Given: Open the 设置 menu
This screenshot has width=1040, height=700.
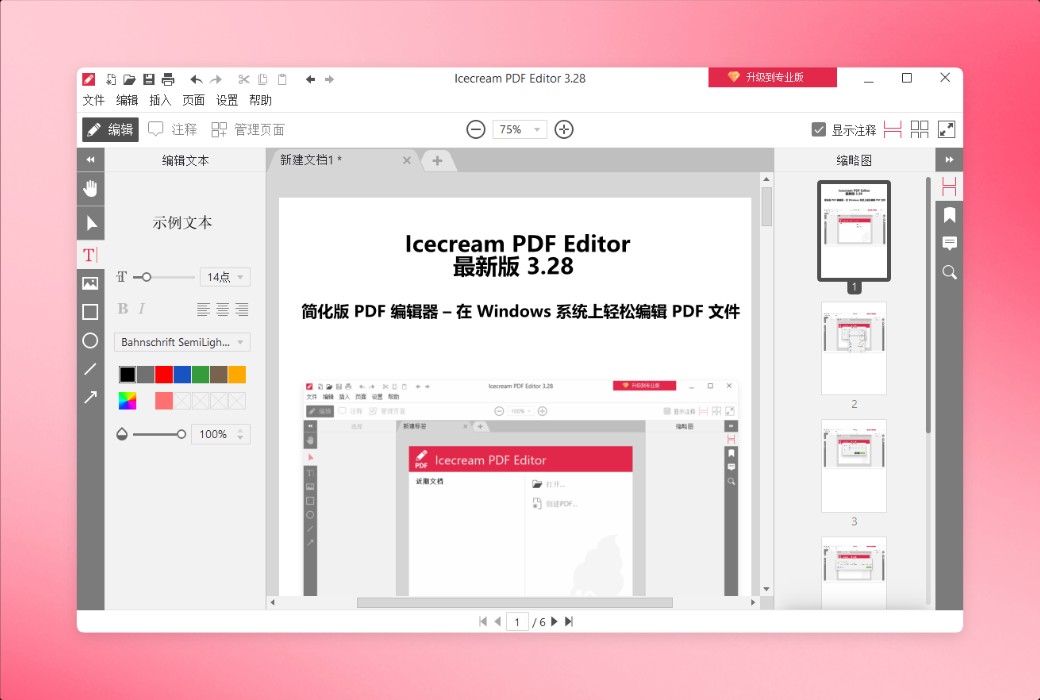Looking at the screenshot, I should point(226,100).
